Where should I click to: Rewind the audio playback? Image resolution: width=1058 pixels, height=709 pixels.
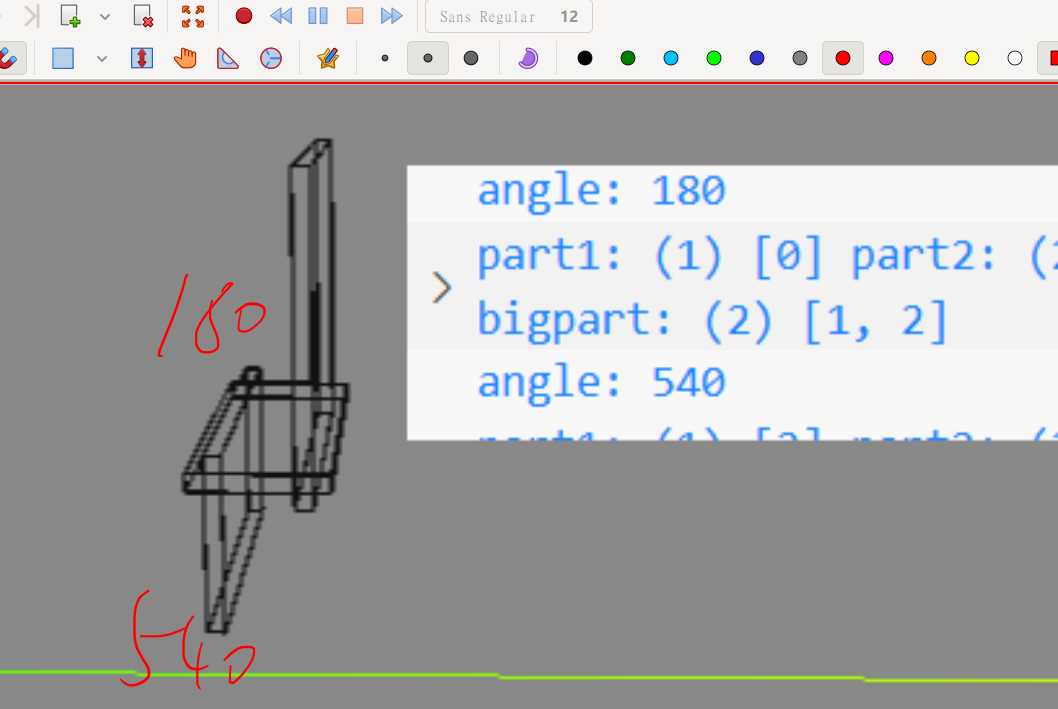(x=281, y=16)
